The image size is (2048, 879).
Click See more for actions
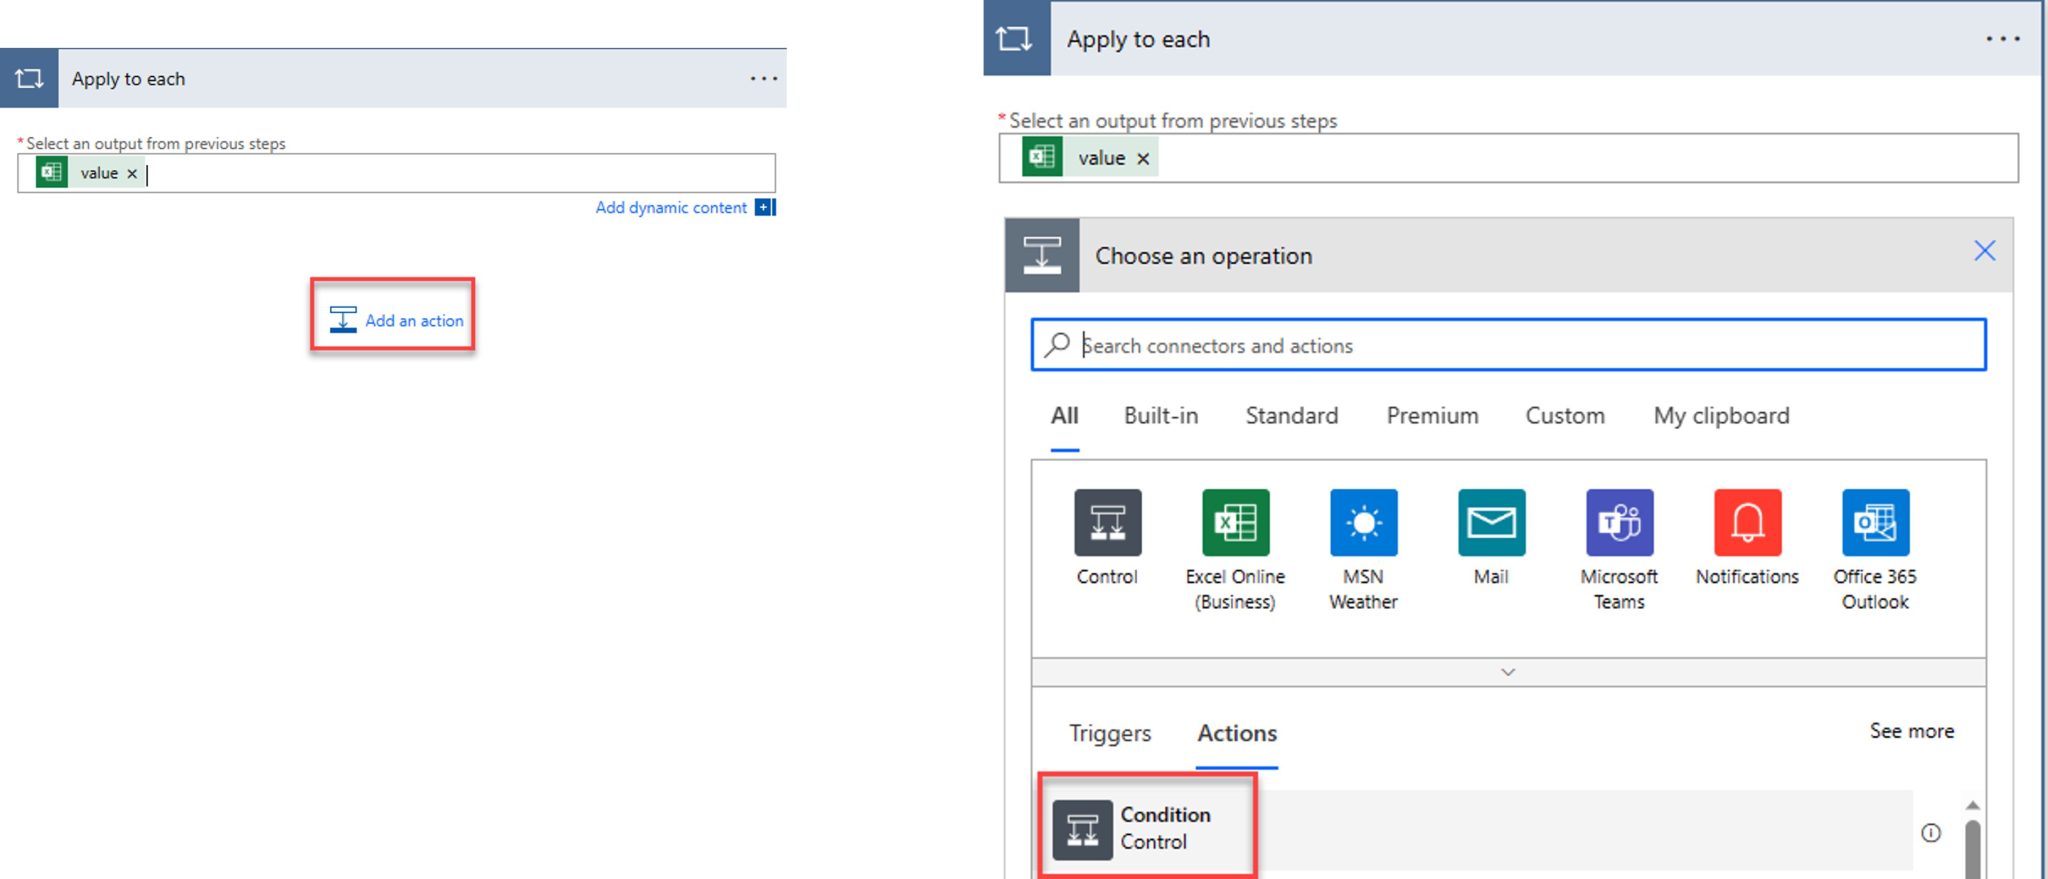tap(1911, 731)
